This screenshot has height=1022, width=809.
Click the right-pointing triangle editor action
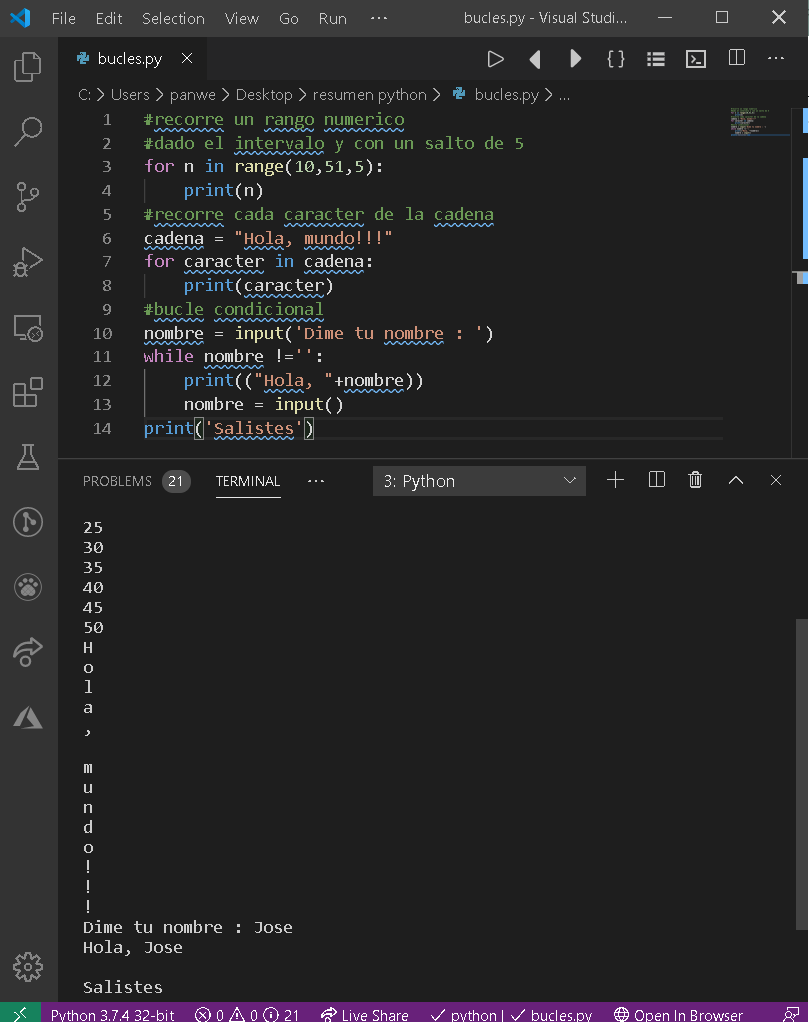tap(575, 59)
